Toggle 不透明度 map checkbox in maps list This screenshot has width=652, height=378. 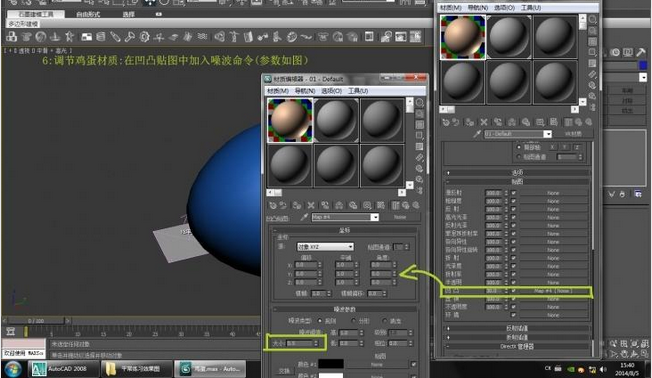tap(514, 307)
